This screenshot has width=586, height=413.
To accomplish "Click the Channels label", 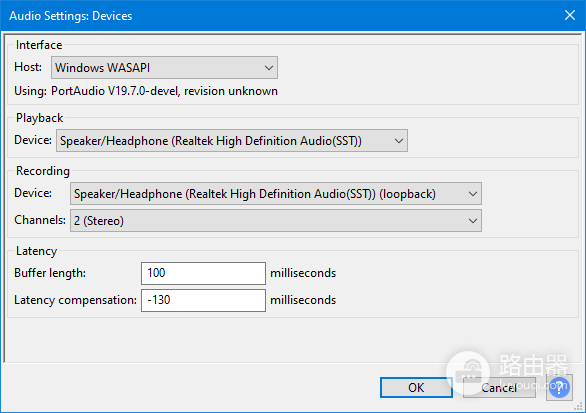I will [x=40, y=220].
